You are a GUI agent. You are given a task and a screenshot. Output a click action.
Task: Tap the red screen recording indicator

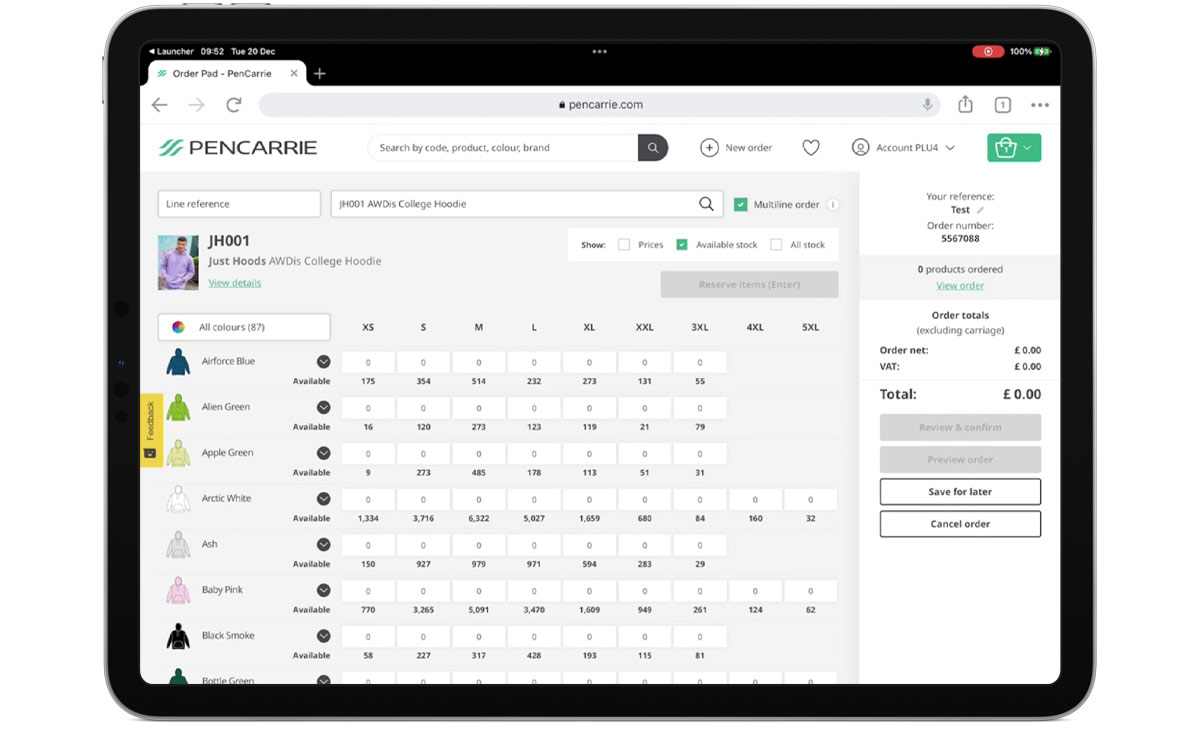(988, 51)
